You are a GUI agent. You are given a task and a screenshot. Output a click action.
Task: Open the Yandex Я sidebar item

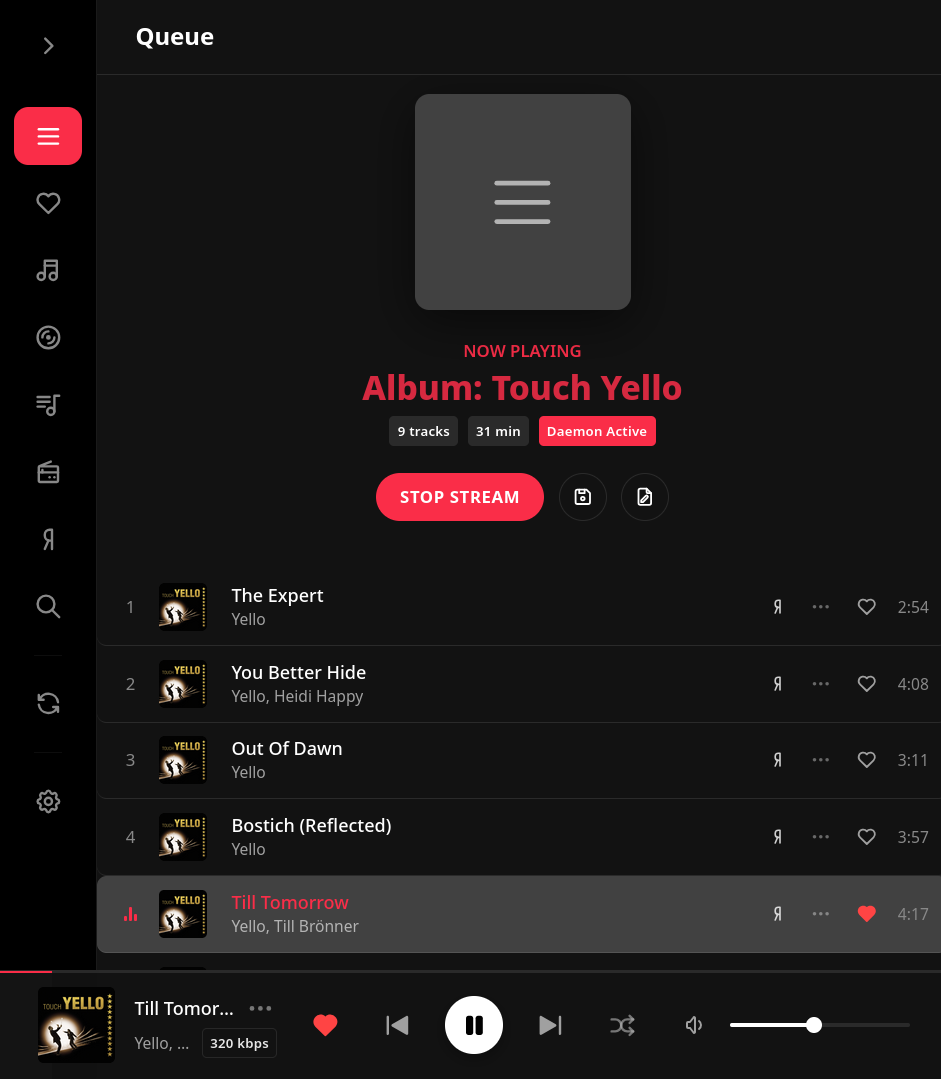click(x=48, y=540)
